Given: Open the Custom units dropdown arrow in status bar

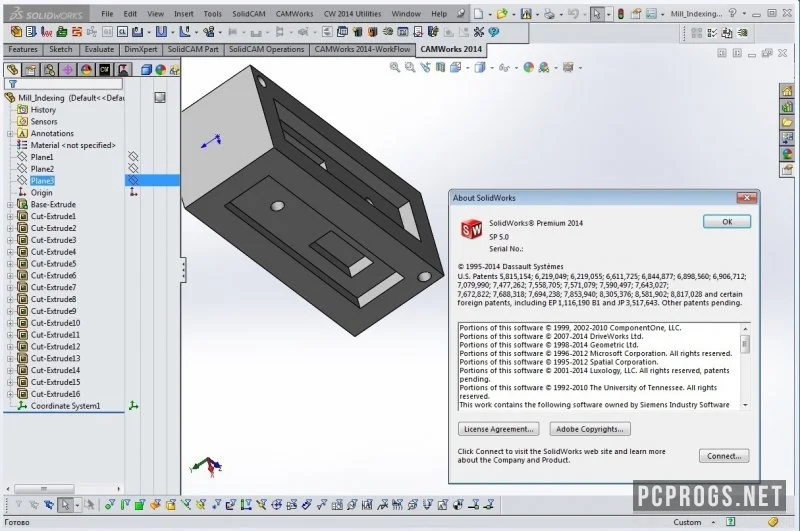Looking at the screenshot, I should (x=713, y=522).
